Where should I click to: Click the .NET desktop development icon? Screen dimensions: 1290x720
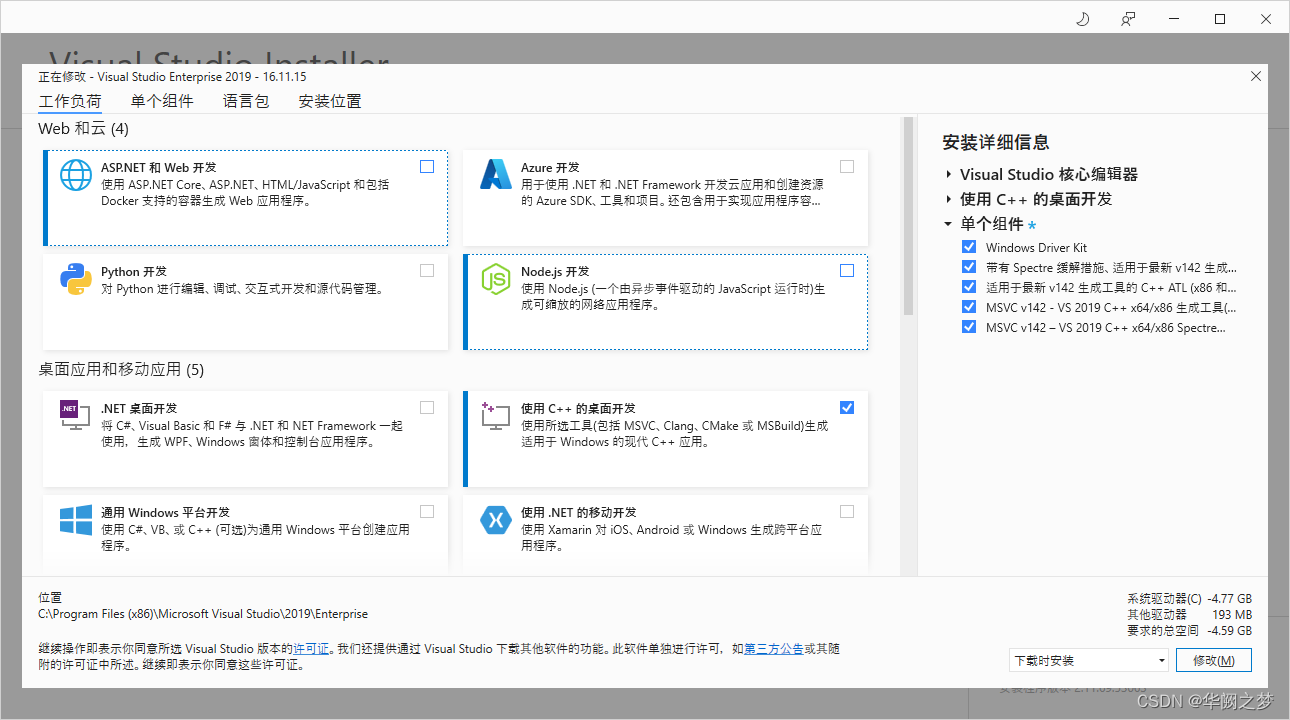click(x=75, y=415)
